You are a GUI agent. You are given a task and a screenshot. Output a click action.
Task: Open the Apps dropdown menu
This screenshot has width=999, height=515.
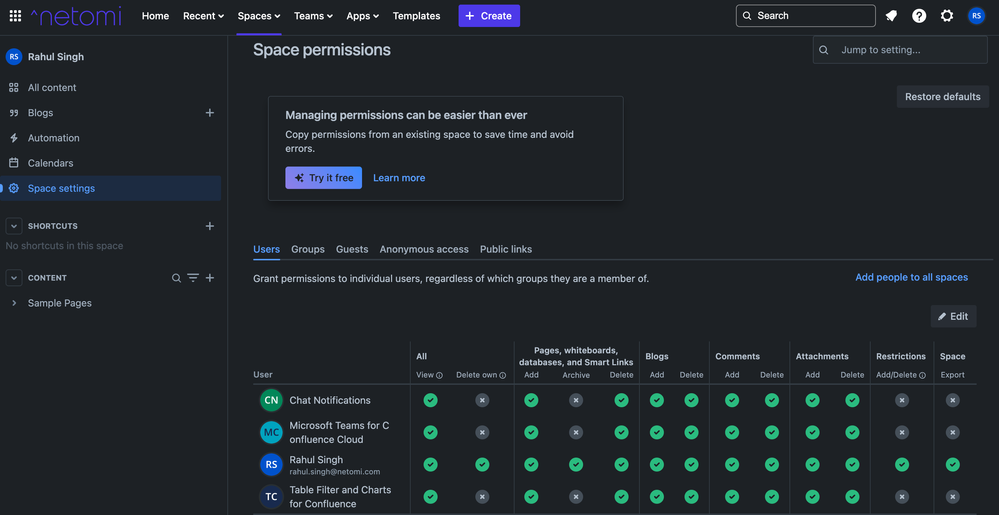pyautogui.click(x=363, y=16)
